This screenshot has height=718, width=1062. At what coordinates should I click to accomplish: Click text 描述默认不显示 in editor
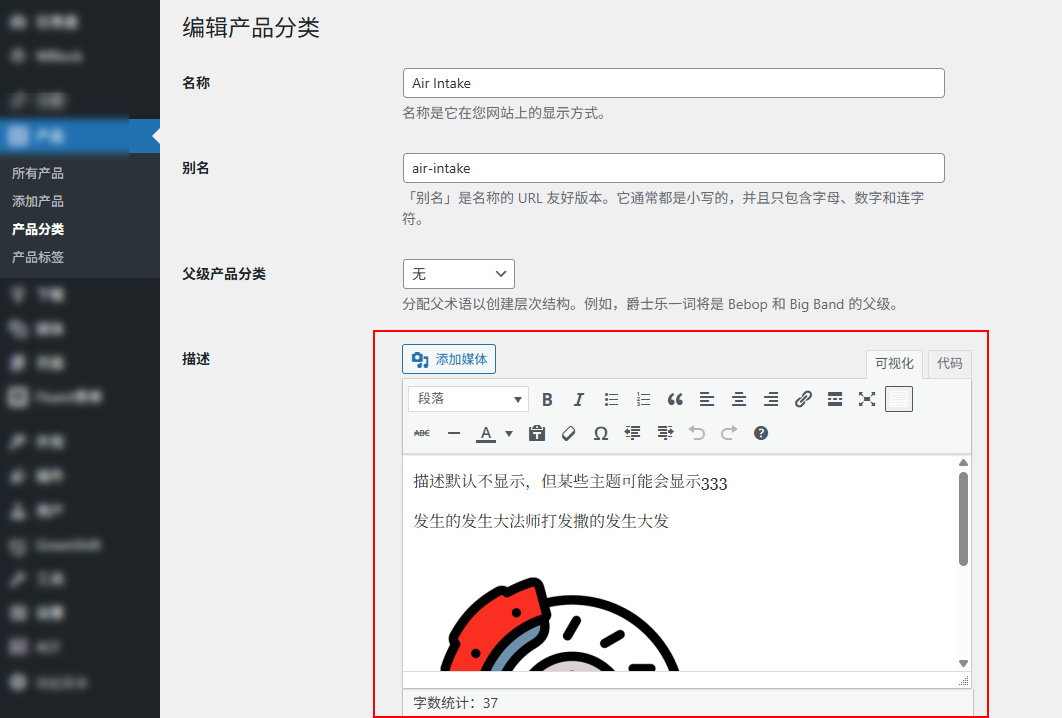point(468,482)
